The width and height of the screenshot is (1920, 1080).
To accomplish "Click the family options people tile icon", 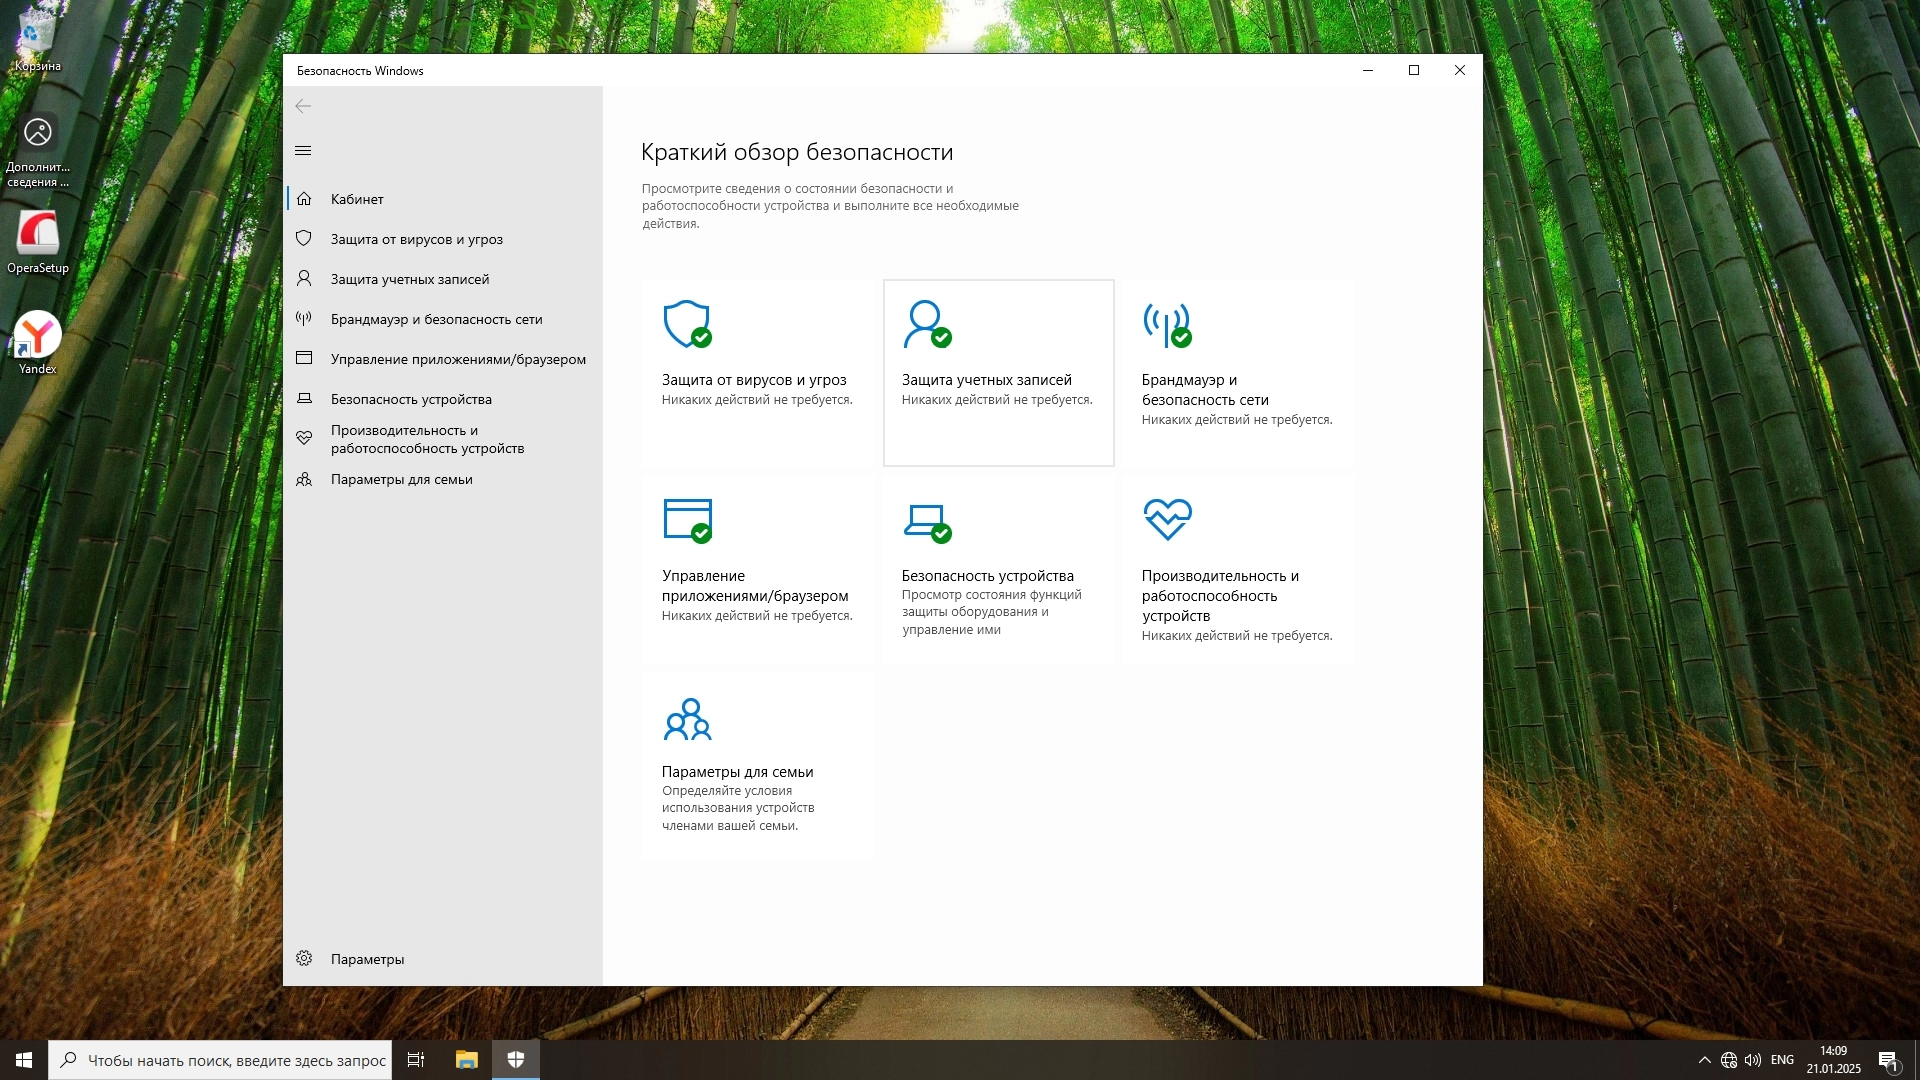I will (x=687, y=719).
